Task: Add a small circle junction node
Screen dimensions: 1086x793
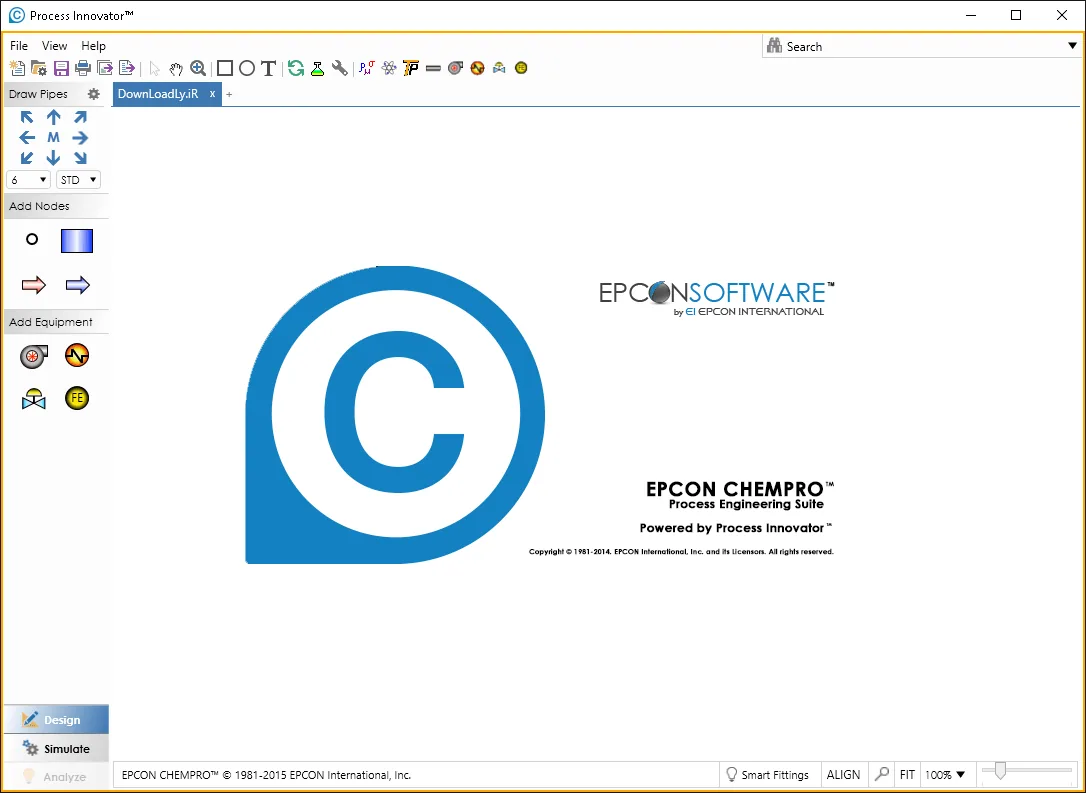Action: (32, 240)
